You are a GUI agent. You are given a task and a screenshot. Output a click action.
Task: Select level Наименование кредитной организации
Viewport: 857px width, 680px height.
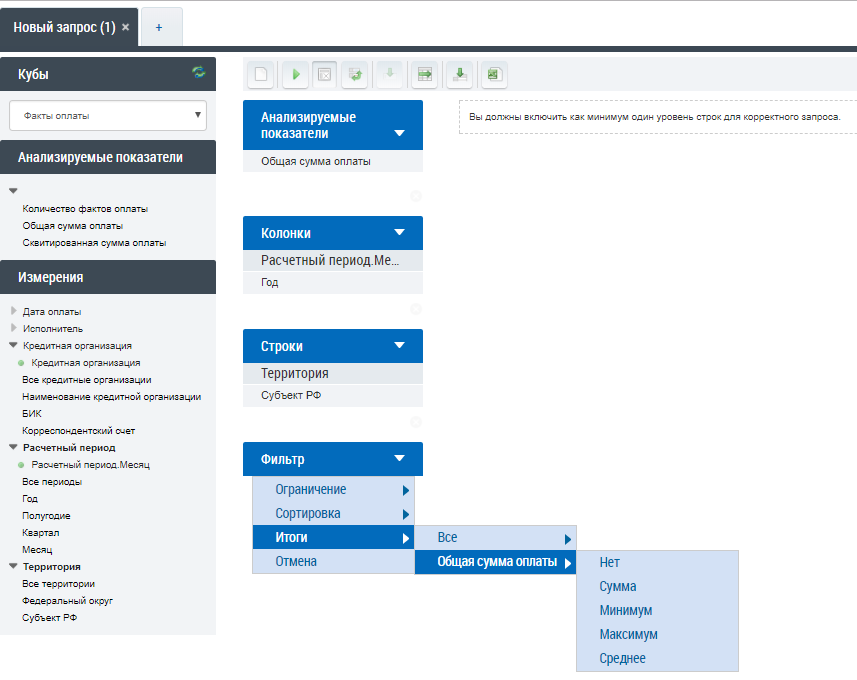pyautogui.click(x=111, y=396)
